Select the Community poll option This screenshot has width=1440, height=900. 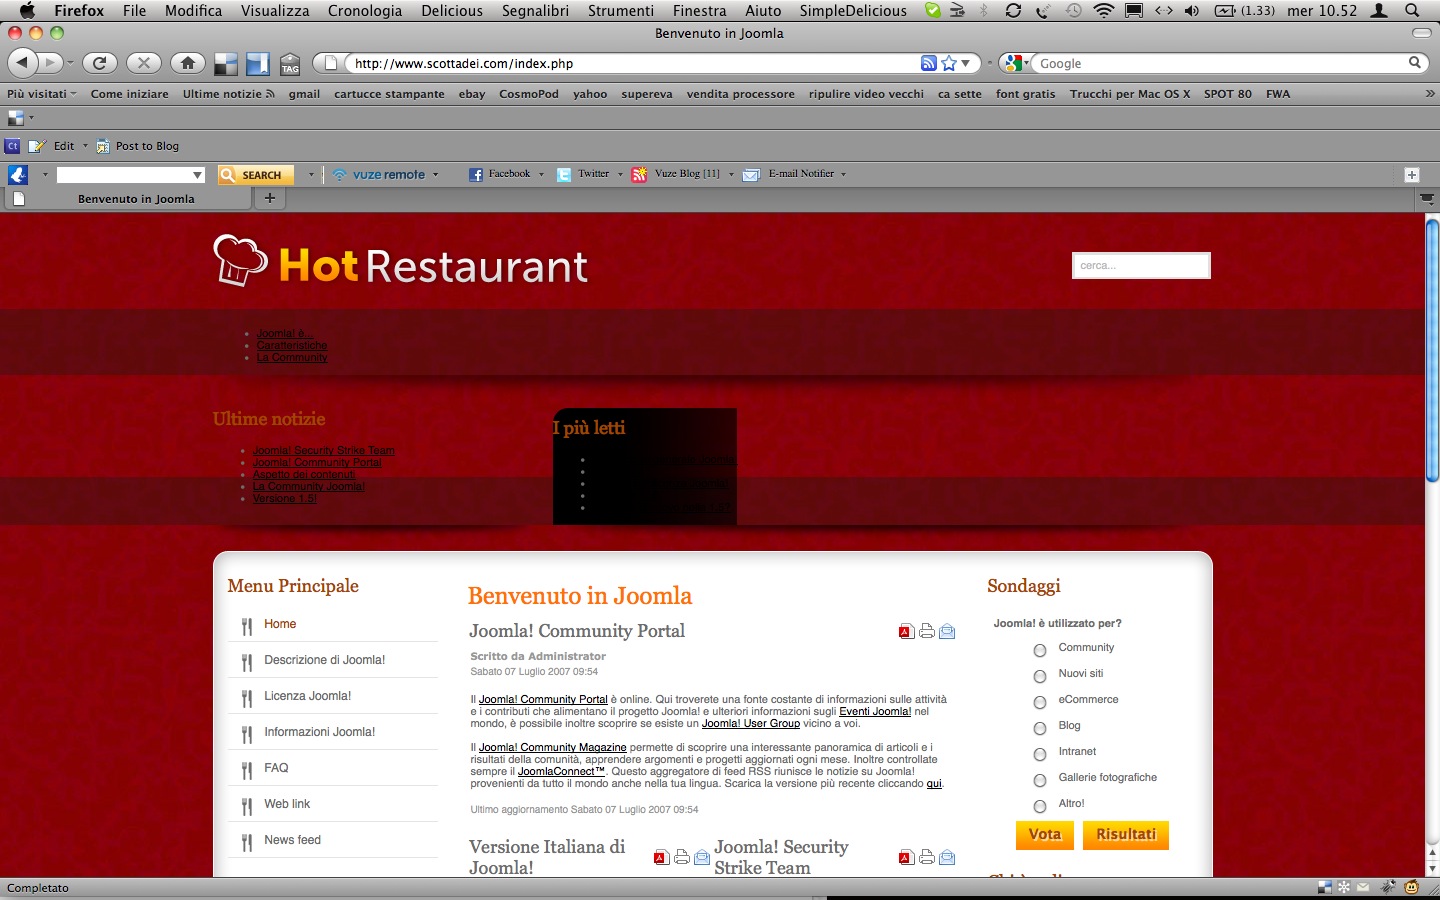(1040, 650)
